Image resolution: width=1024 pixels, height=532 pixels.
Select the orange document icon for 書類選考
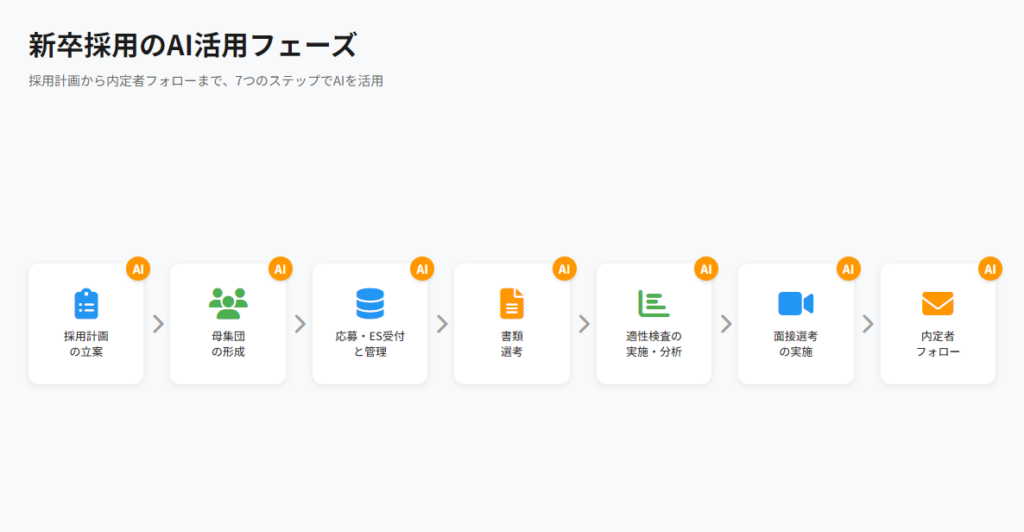512,303
